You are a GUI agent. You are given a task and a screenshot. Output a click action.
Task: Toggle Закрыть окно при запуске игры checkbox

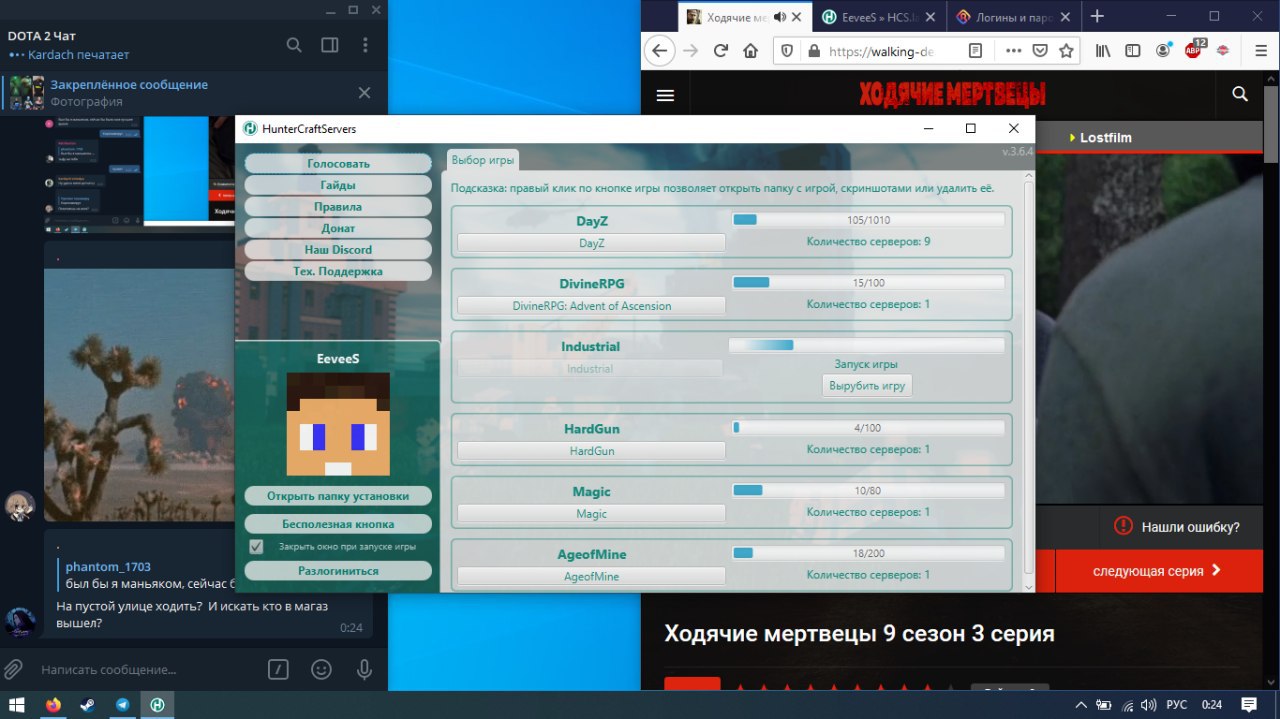[x=256, y=547]
